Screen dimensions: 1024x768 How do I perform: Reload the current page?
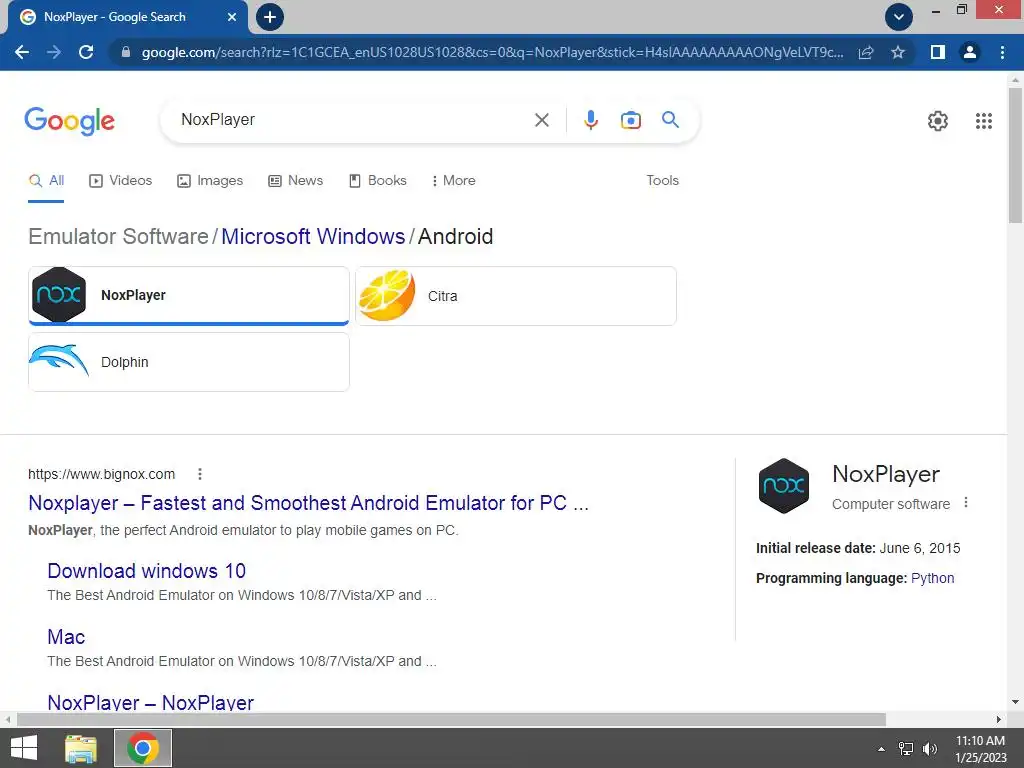86,52
